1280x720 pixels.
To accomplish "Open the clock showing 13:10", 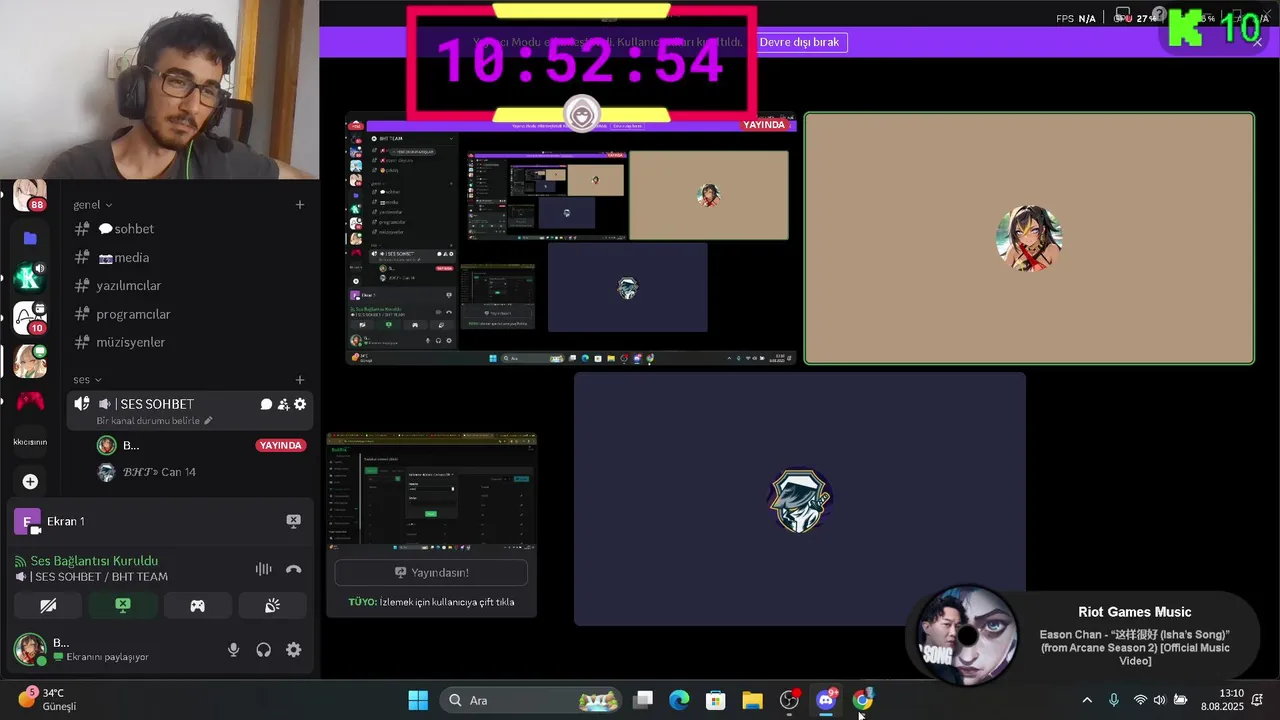I will tap(1222, 700).
